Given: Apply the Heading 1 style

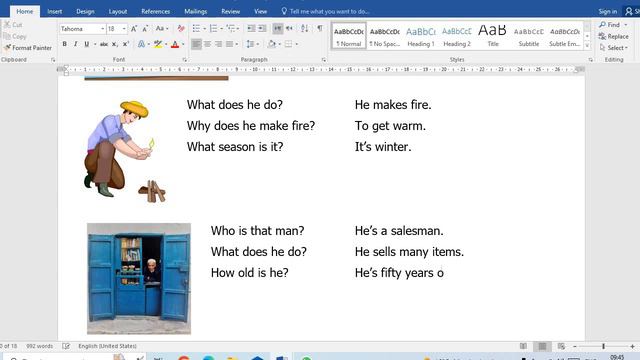Looking at the screenshot, I should [421, 36].
